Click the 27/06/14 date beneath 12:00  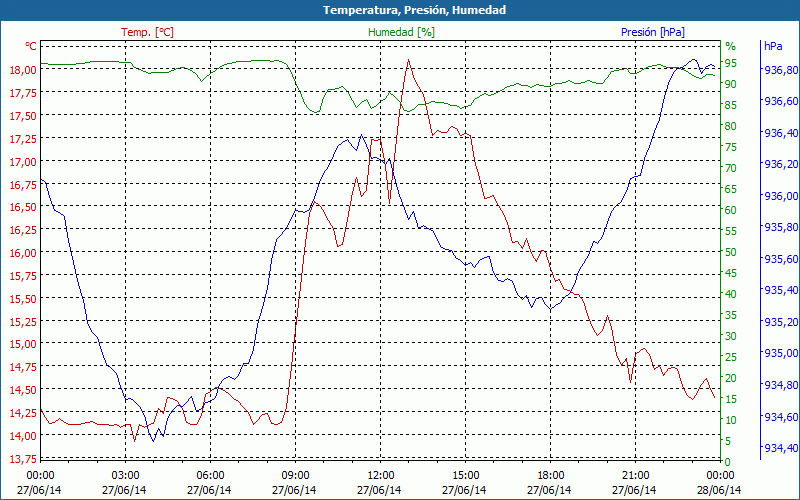[x=379, y=490]
